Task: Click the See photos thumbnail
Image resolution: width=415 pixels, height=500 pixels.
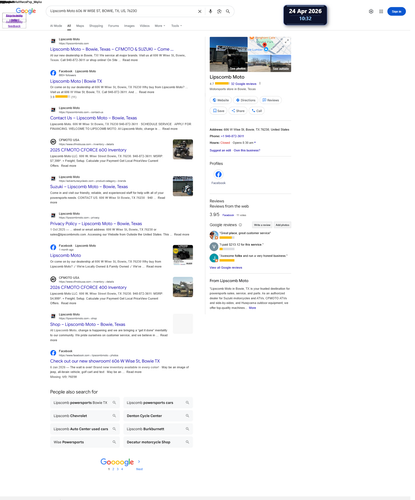Action: coord(229,54)
